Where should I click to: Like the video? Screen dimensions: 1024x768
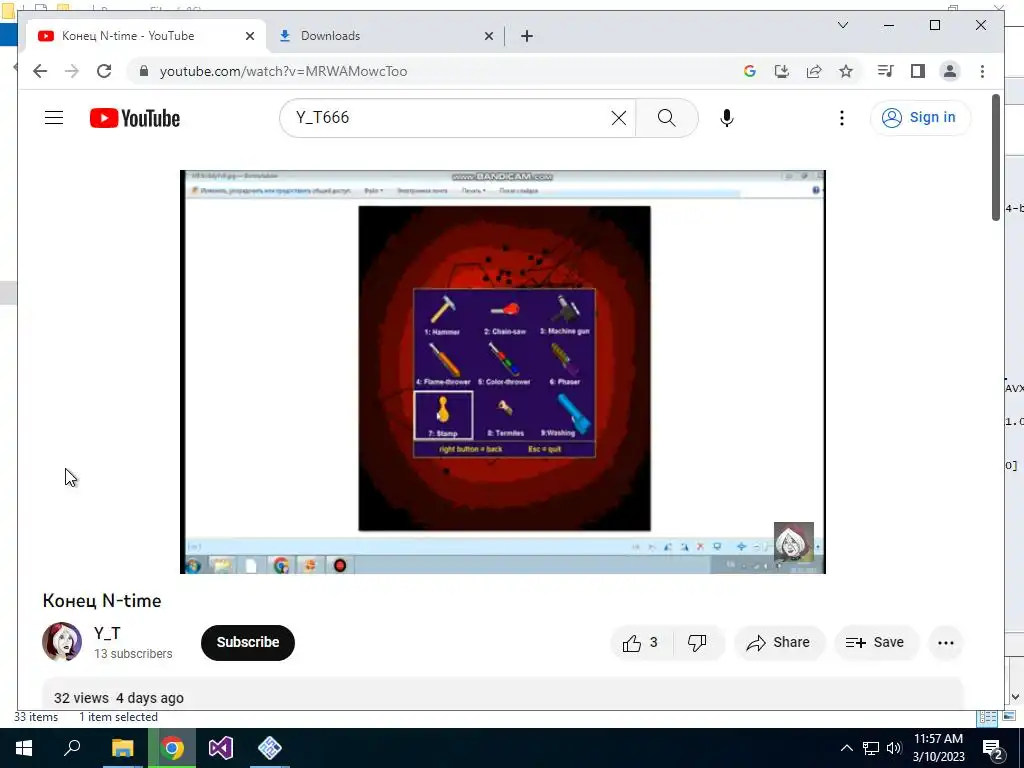click(x=641, y=643)
